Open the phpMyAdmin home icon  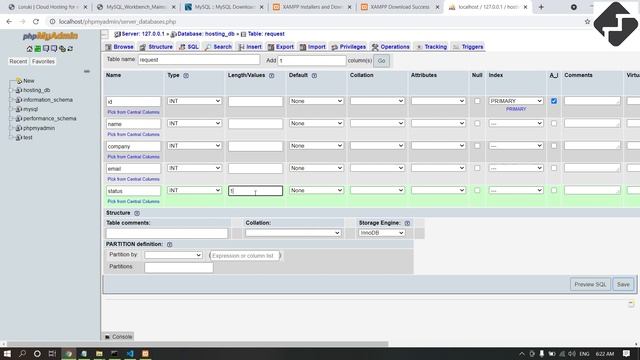point(29,49)
